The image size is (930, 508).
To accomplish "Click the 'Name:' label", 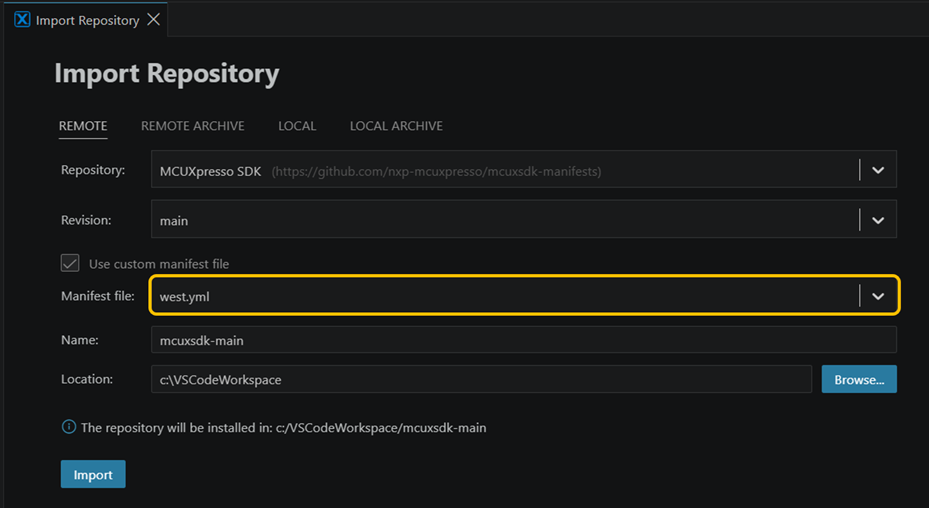I will [79, 340].
